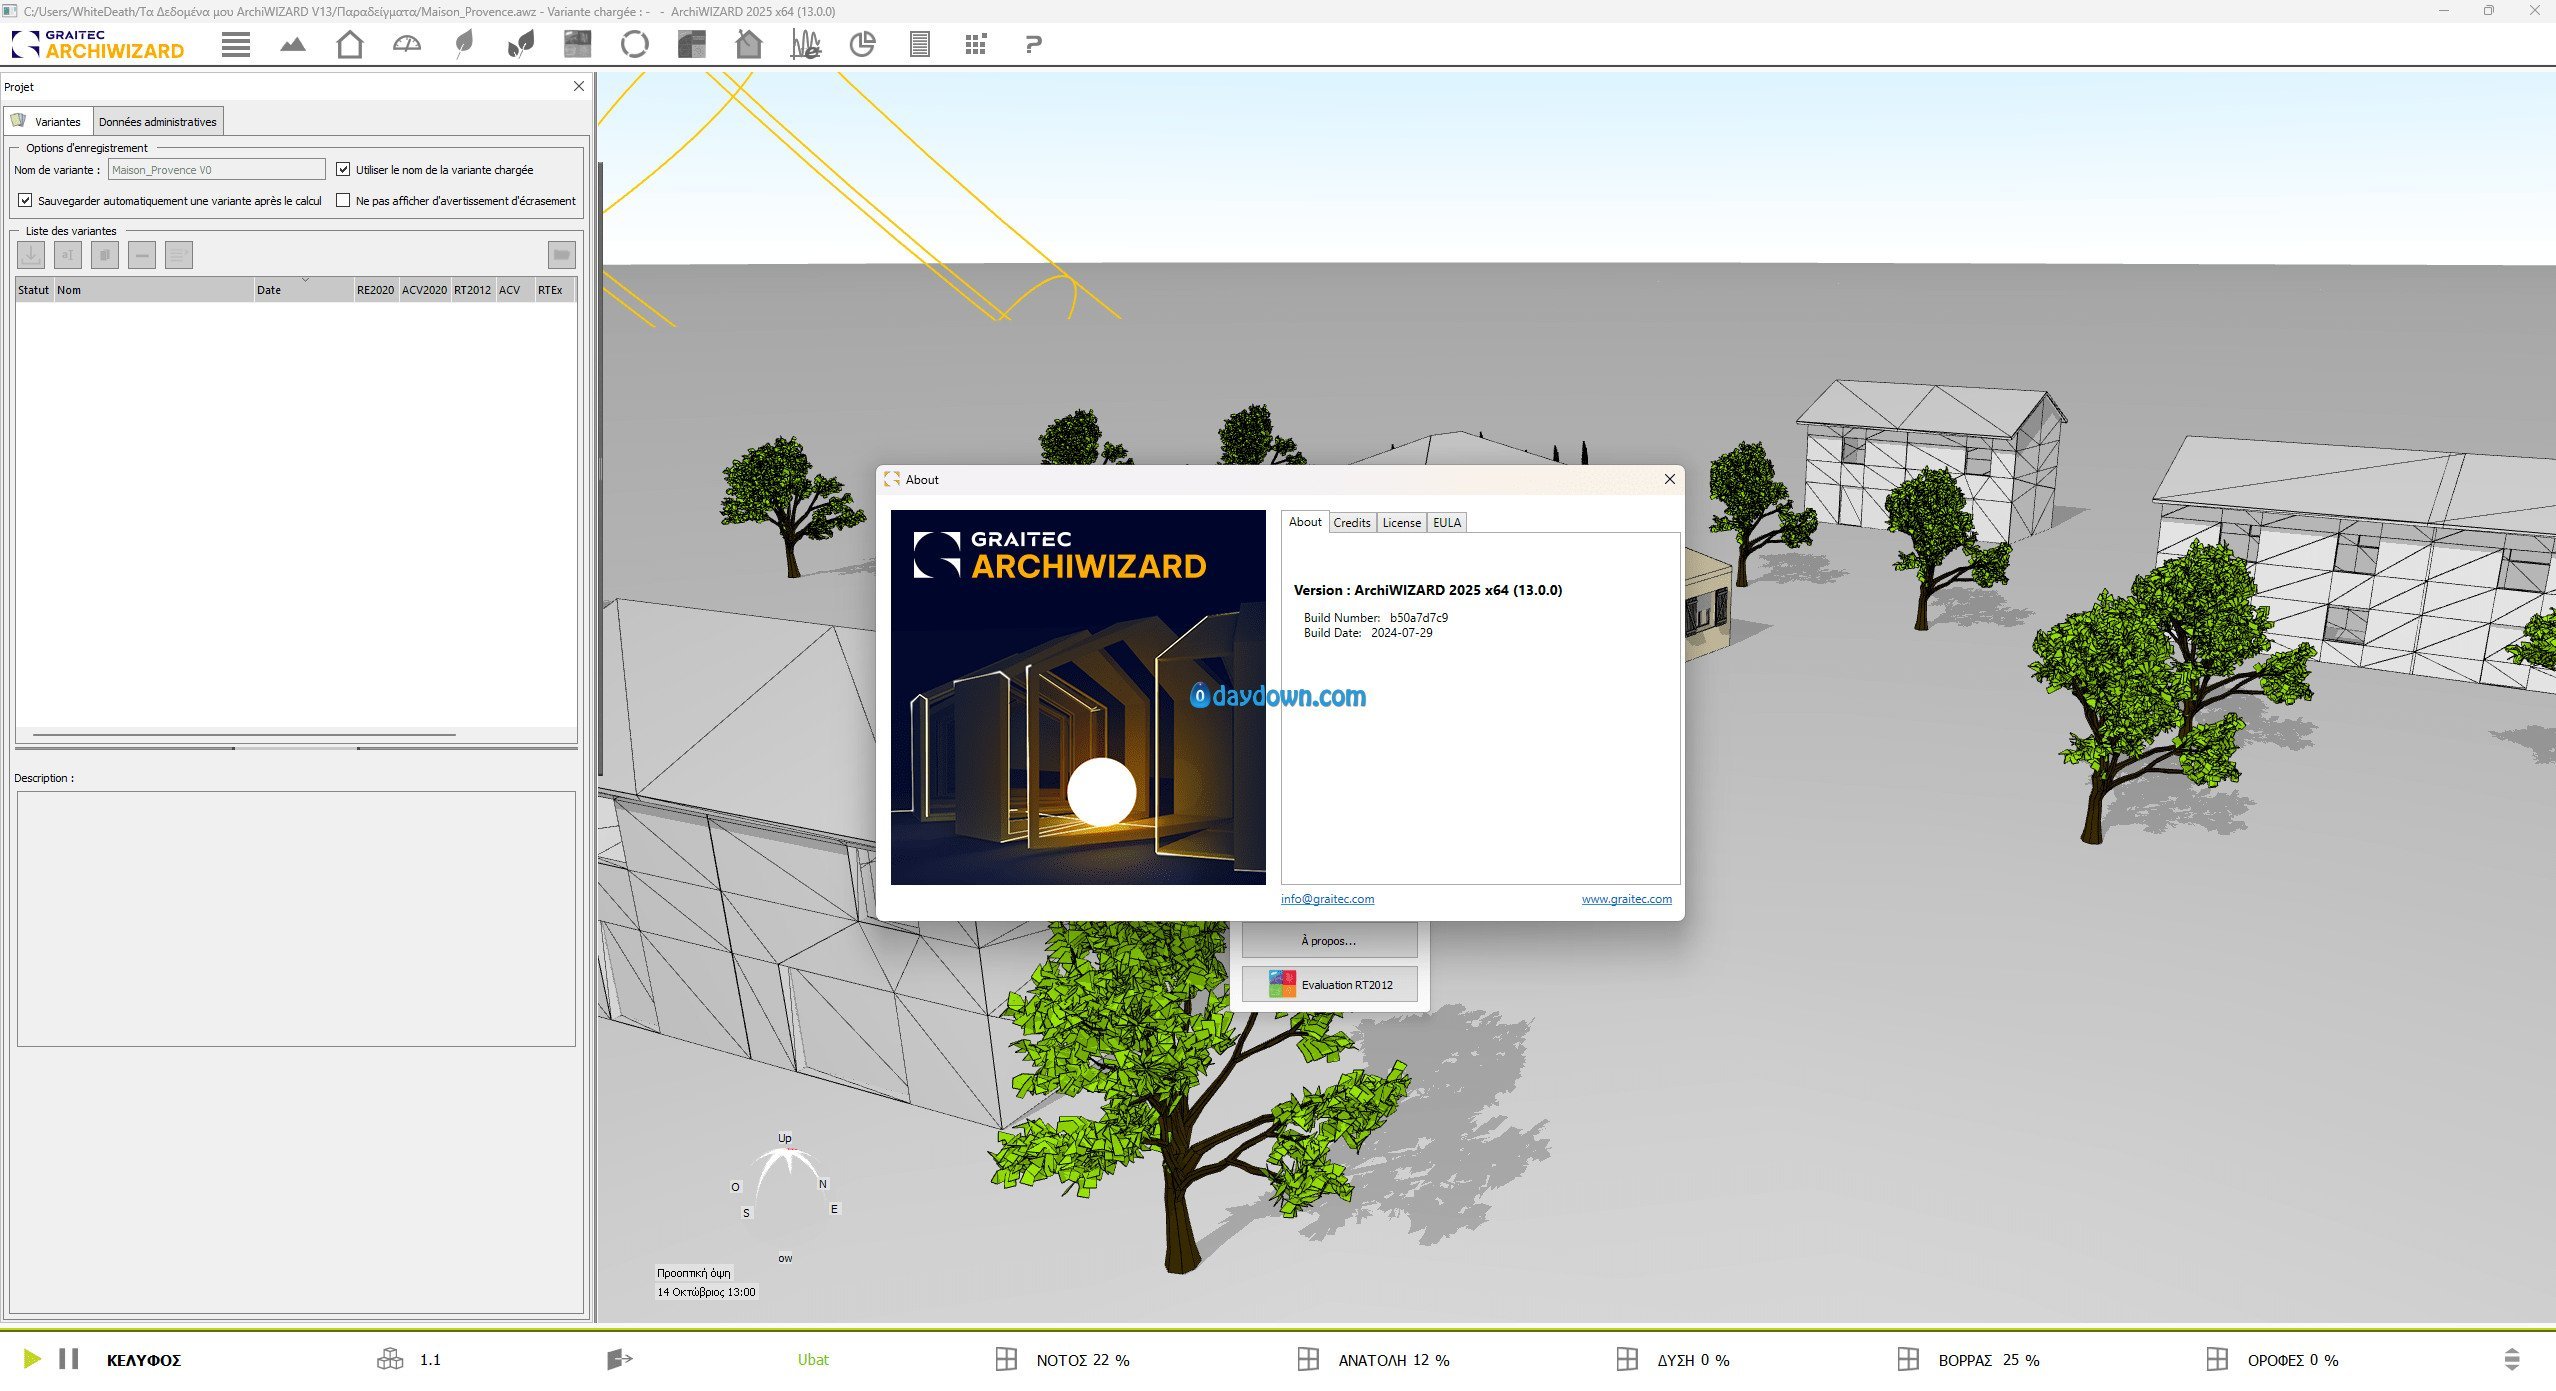Screen dimensions: 2556x1391
Task: Click the Statut column header
Action: [34, 290]
